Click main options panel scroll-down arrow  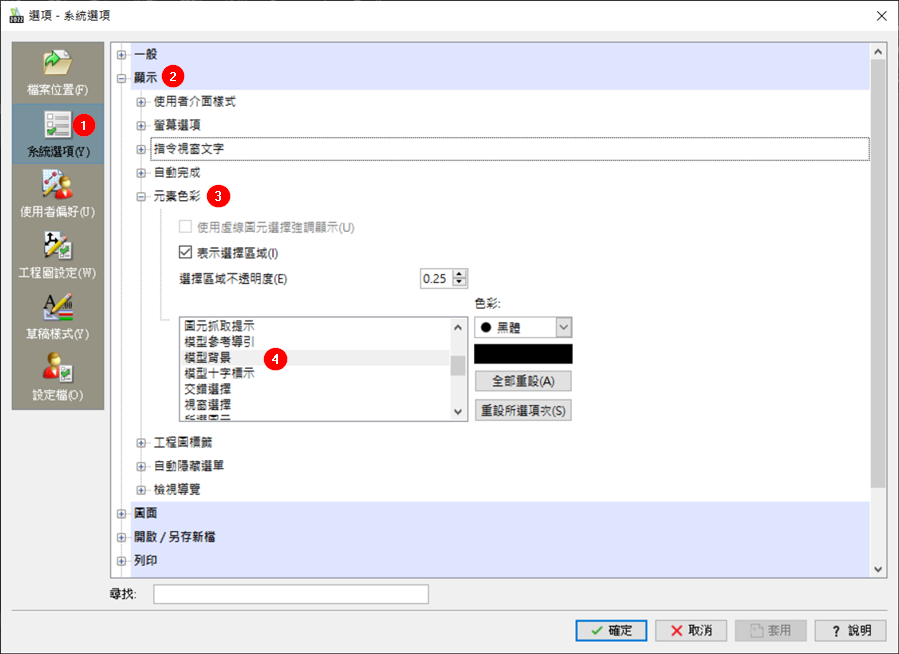pyautogui.click(x=878, y=569)
